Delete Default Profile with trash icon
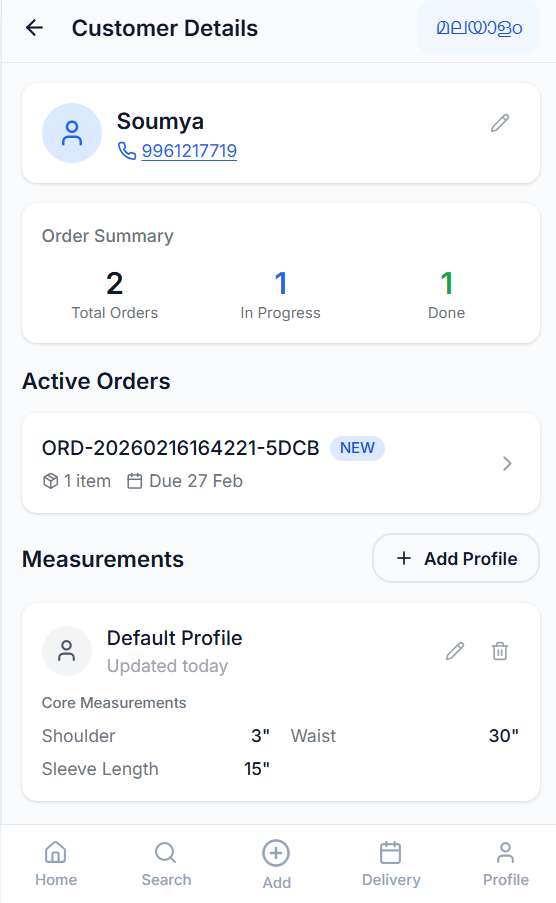The image size is (556, 903). coord(500,651)
